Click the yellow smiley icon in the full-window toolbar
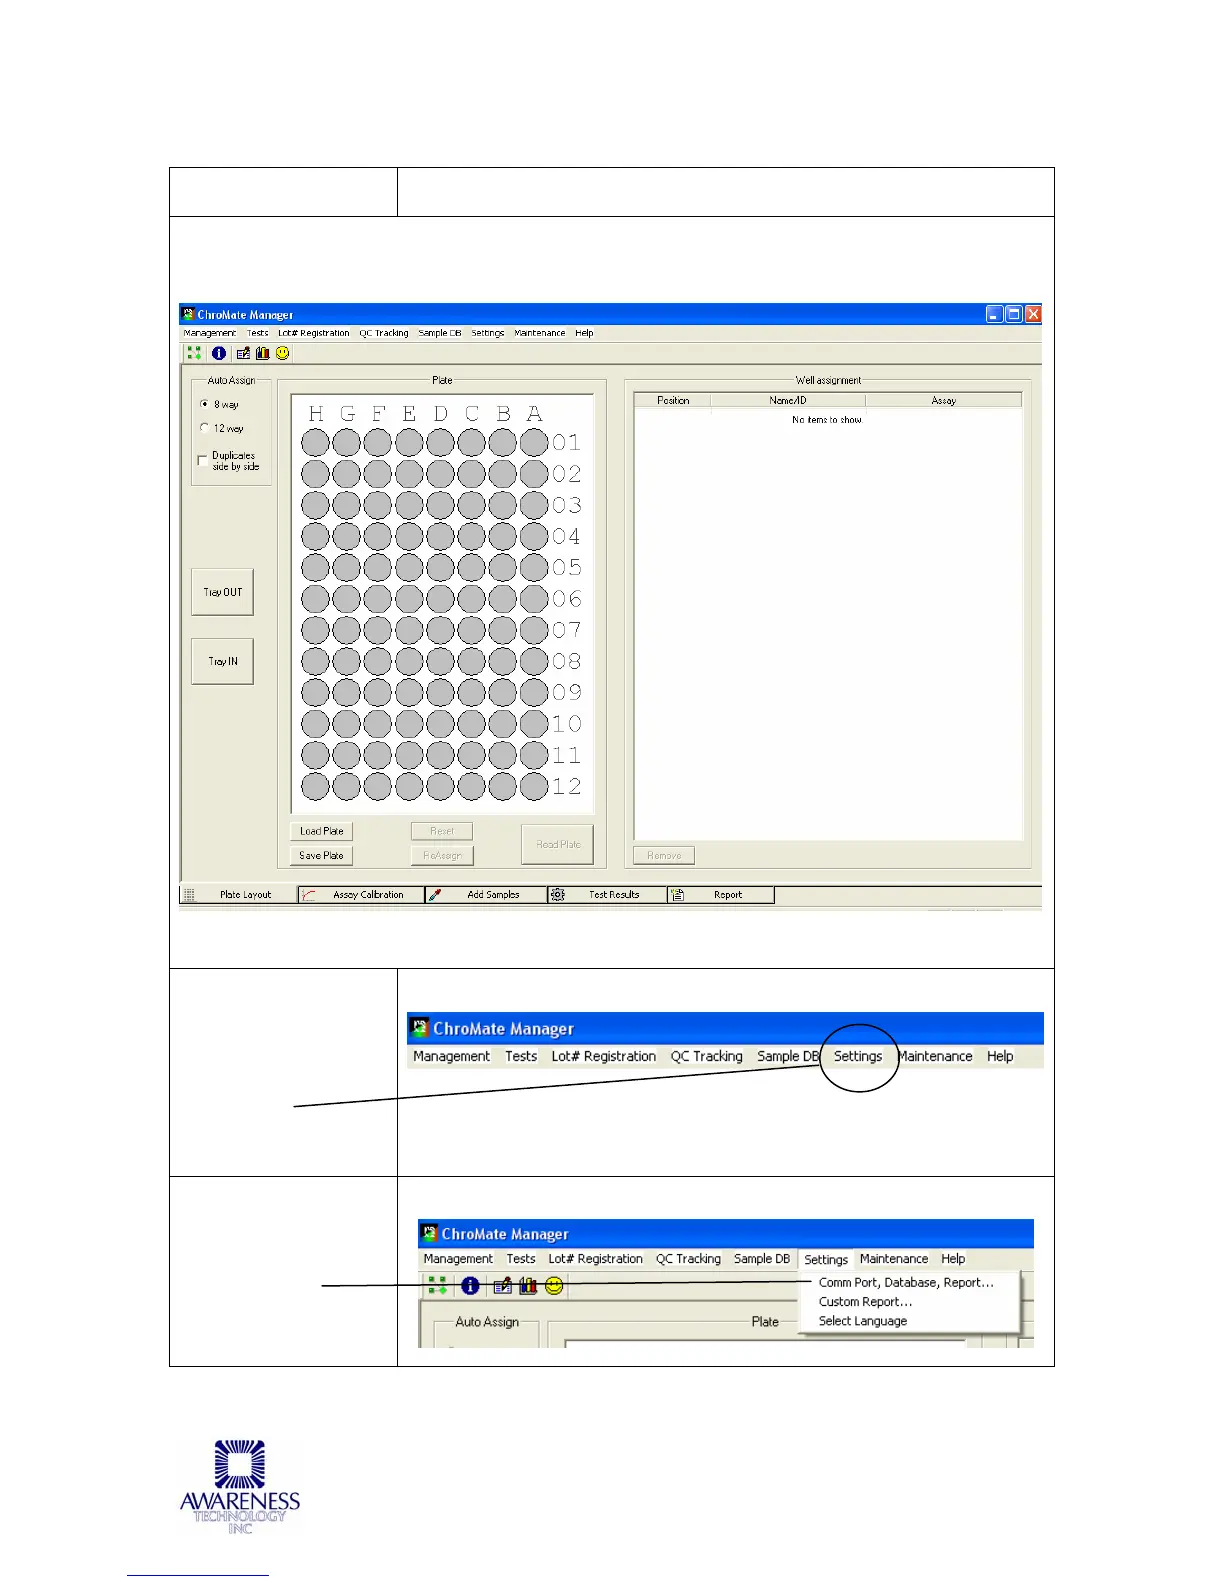 pyautogui.click(x=283, y=353)
